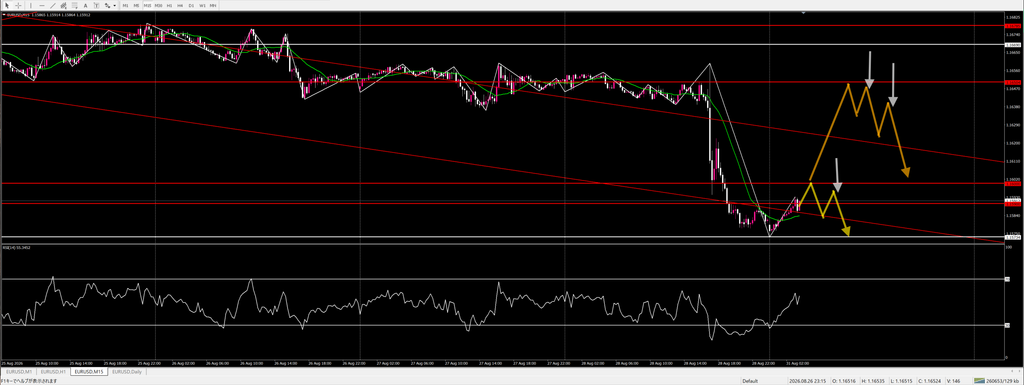Activate the crosshair tool

[18, 5]
